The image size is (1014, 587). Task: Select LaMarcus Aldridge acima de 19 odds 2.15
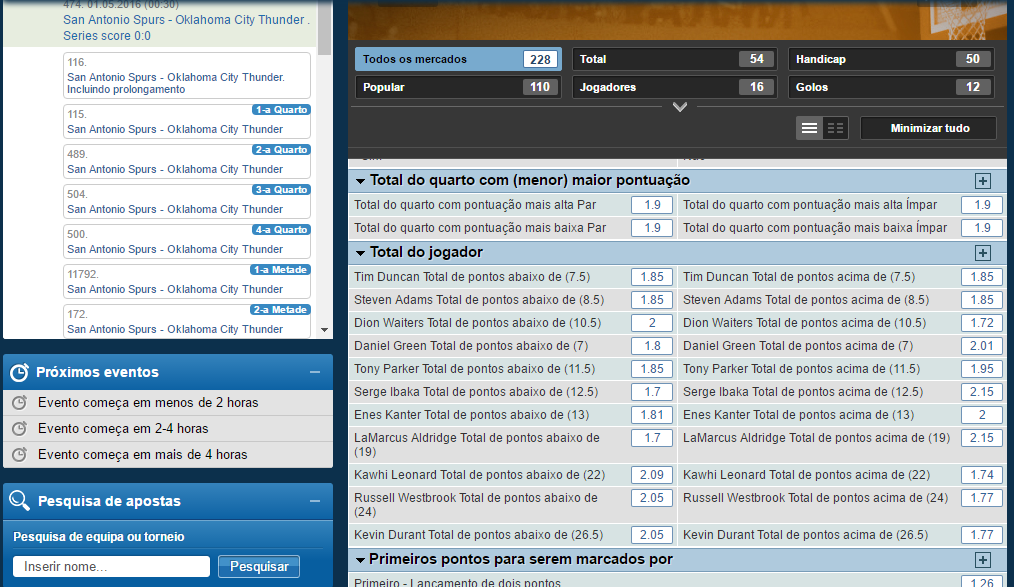tap(982, 438)
